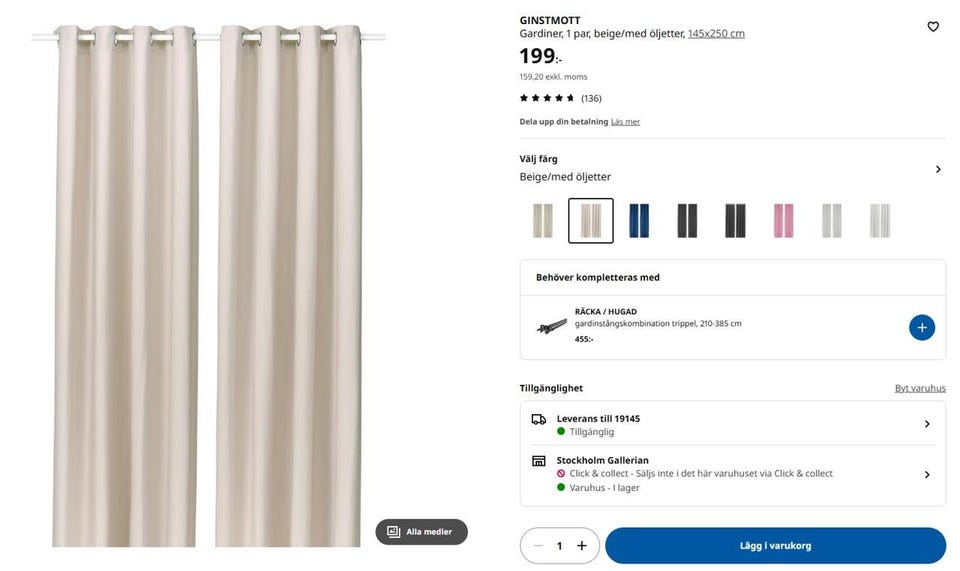Open Alla medier gallery button

[421, 532]
